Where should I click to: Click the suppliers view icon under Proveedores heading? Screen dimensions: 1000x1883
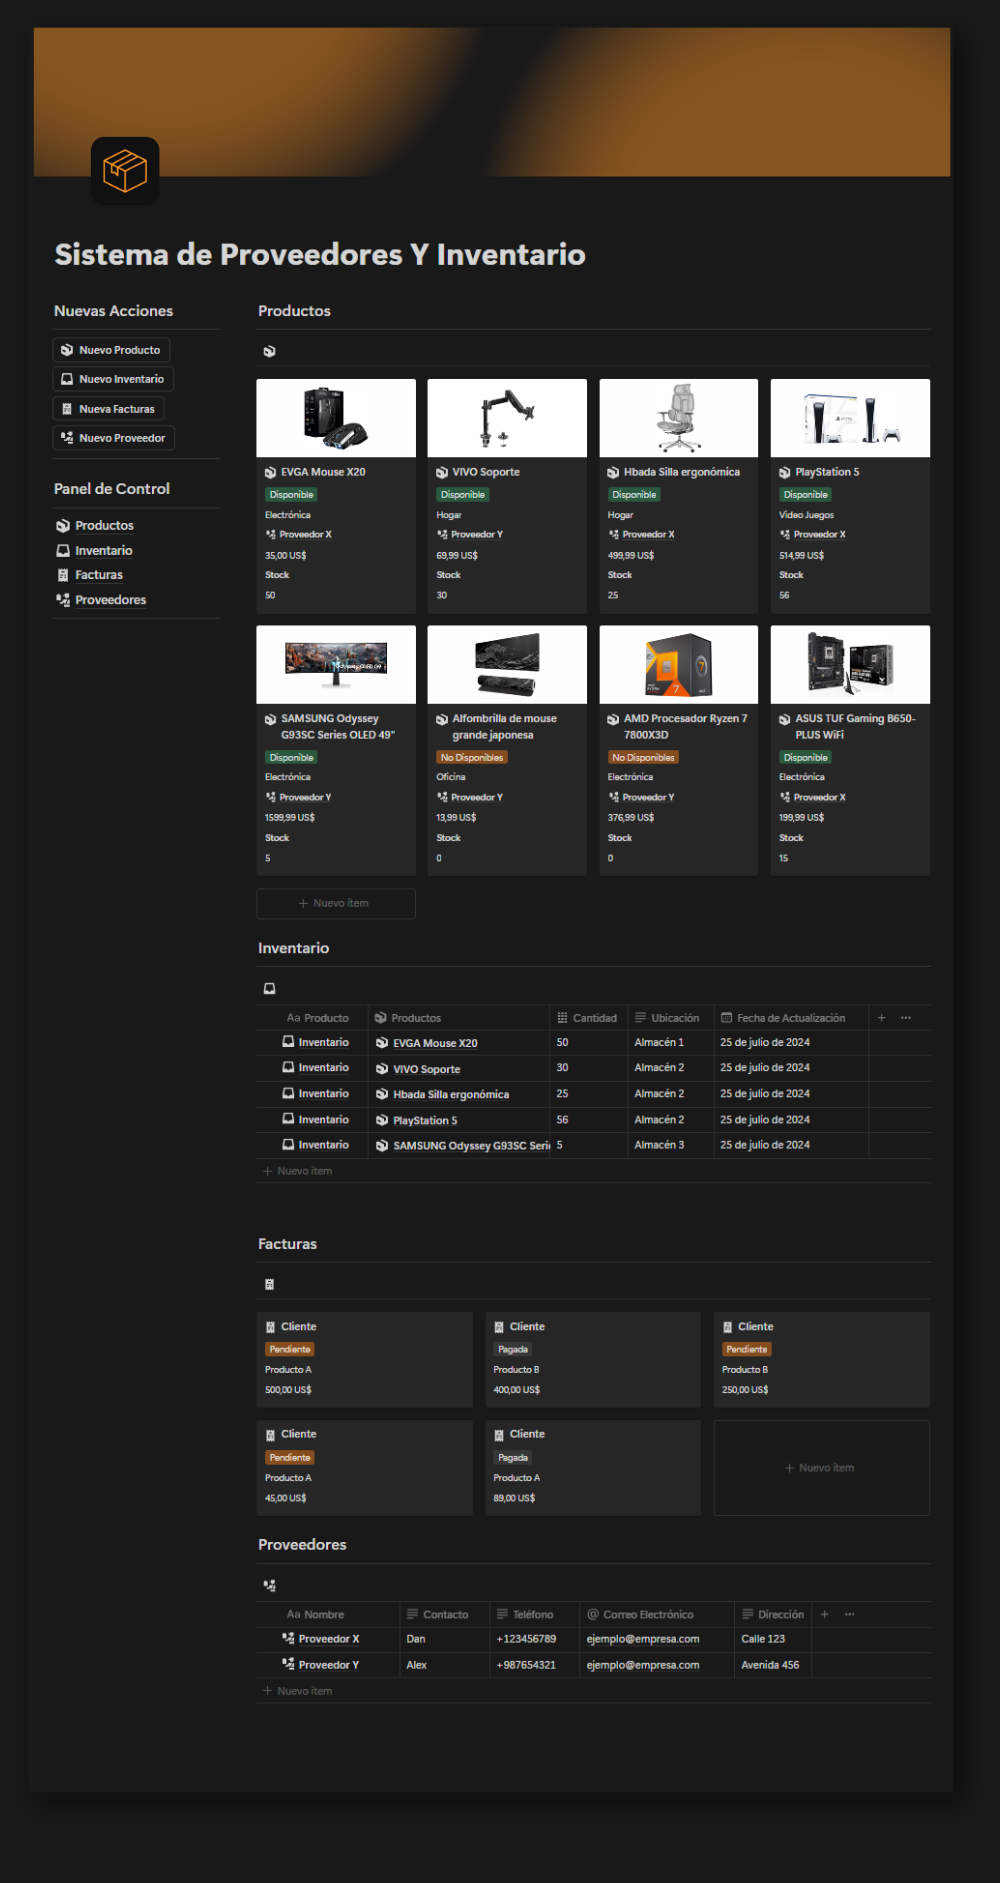point(269,1585)
